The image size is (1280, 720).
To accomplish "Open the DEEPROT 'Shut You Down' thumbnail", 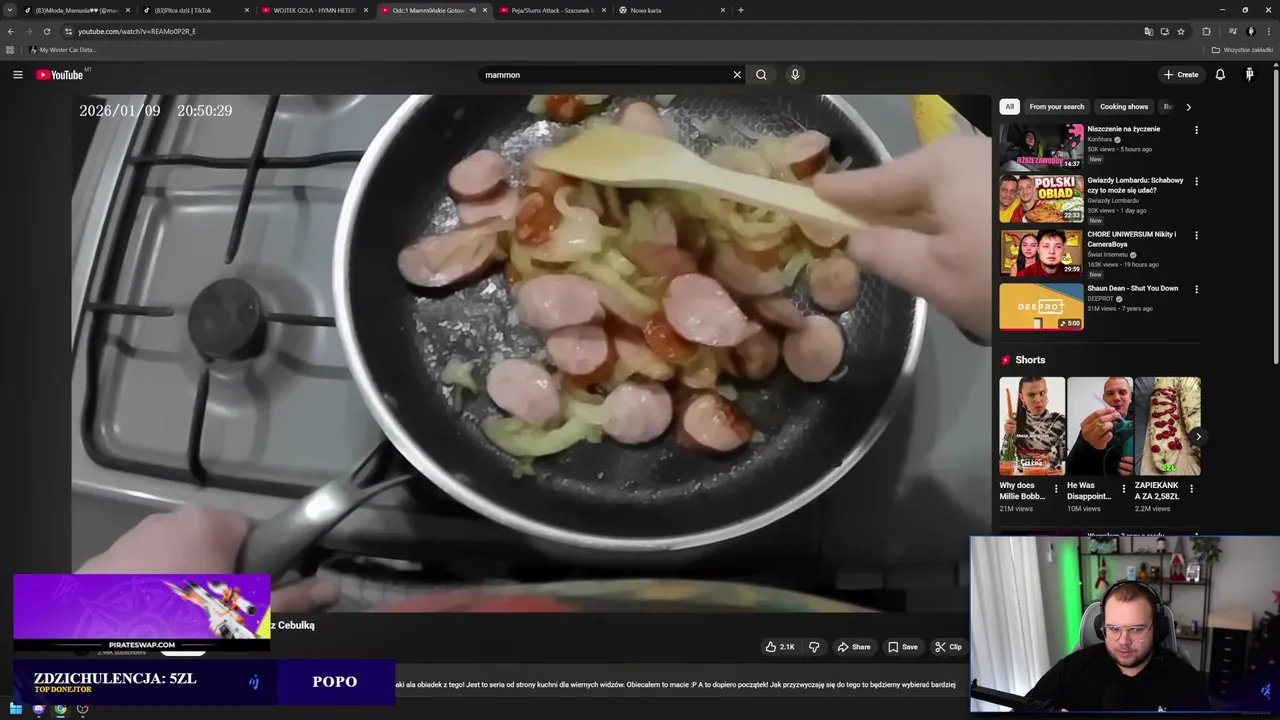I will pyautogui.click(x=1041, y=307).
